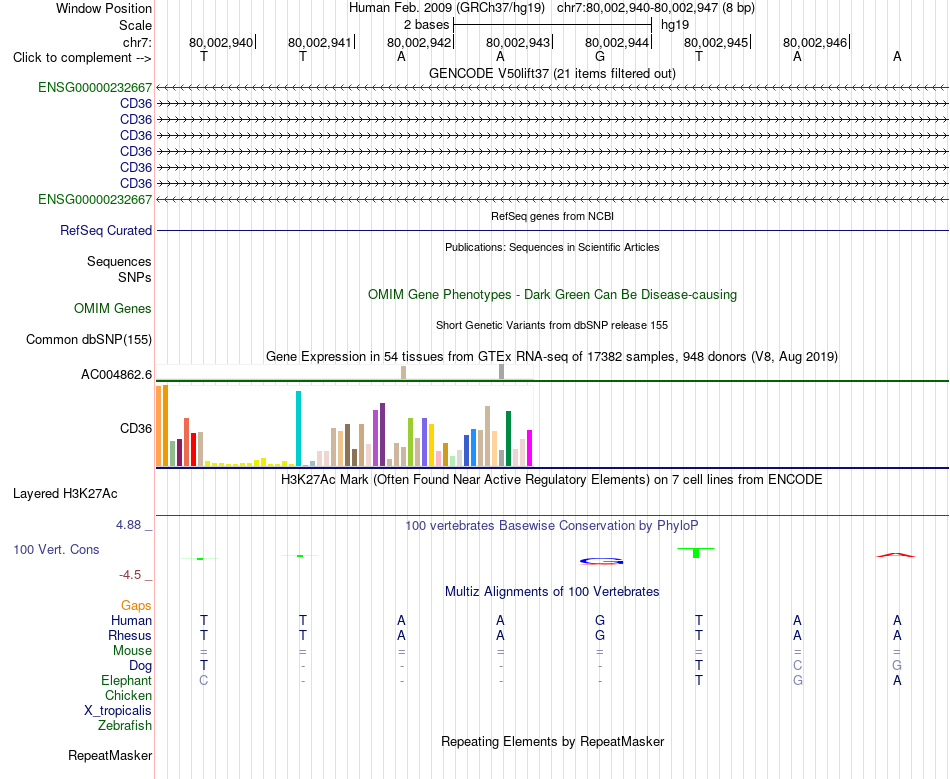Click the SNPs subtrack label
Image resolution: width=950 pixels, height=779 pixels.
pos(135,277)
